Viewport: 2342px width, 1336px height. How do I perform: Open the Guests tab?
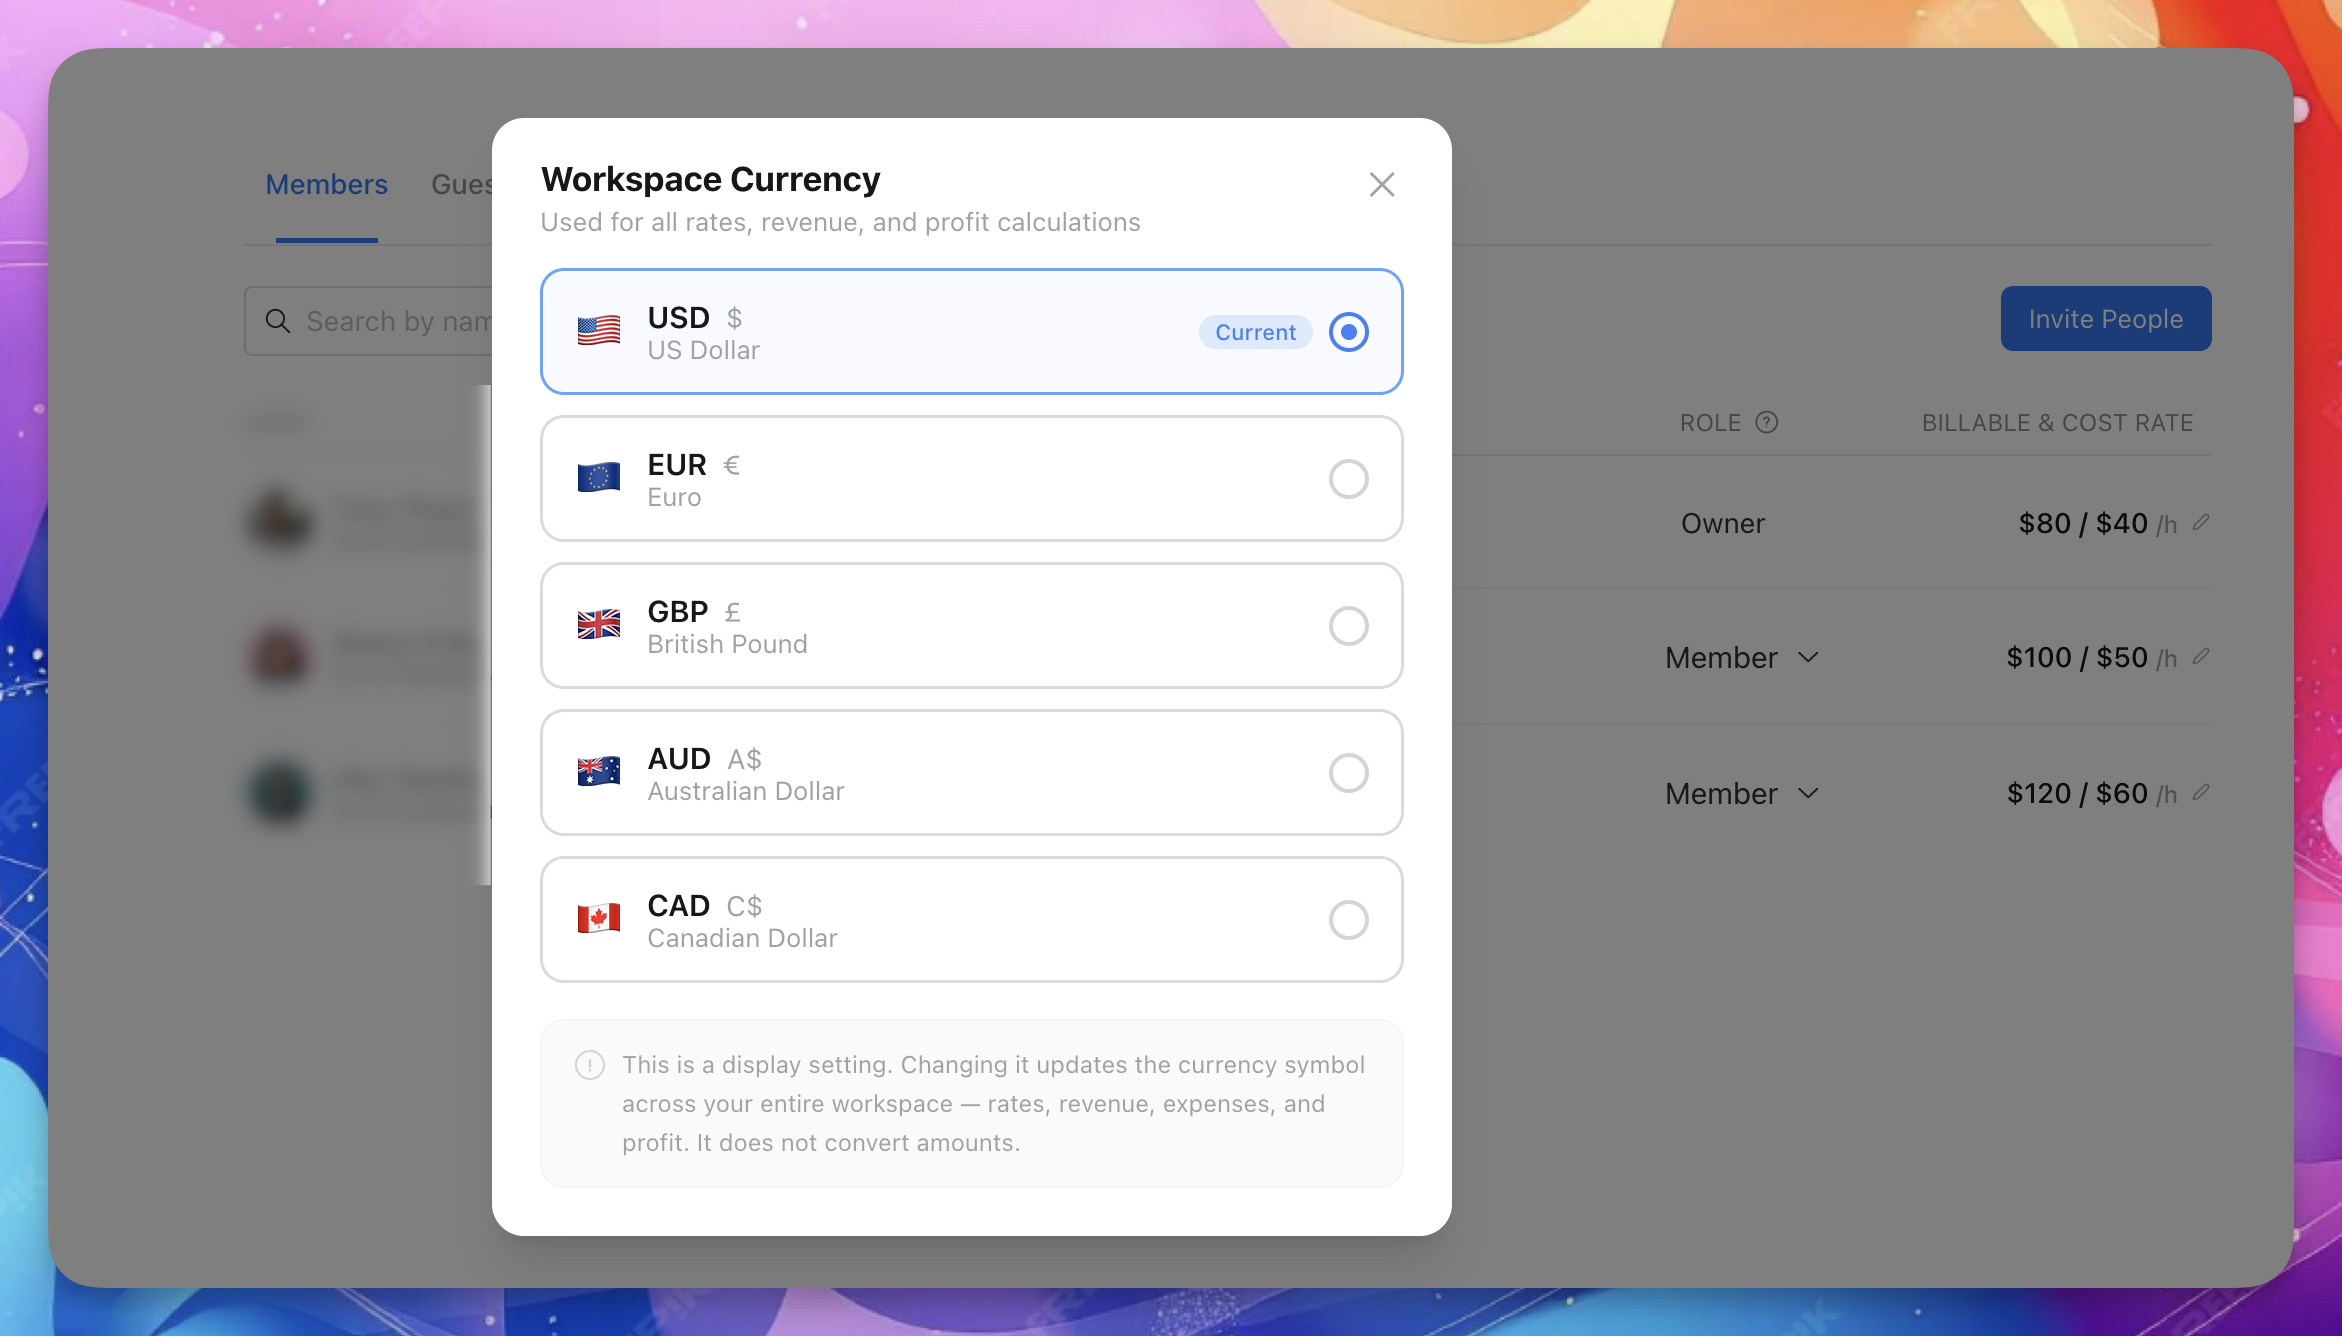coord(461,184)
